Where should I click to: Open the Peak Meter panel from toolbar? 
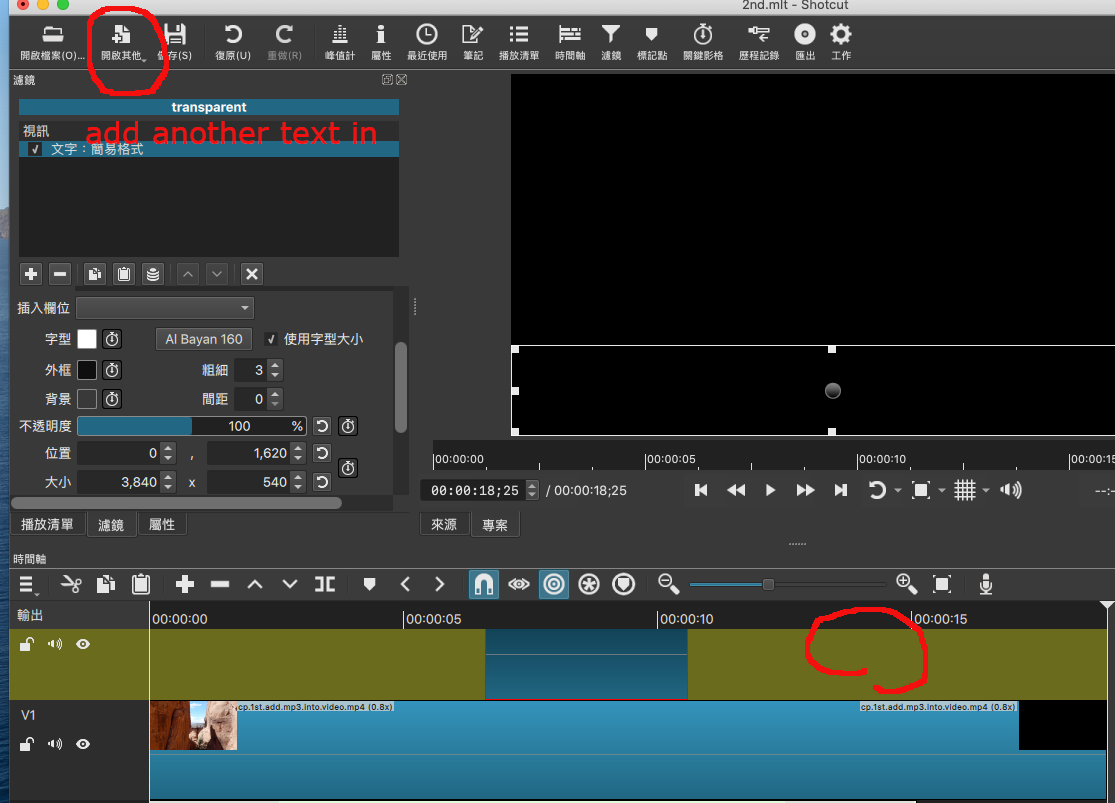pyautogui.click(x=340, y=42)
